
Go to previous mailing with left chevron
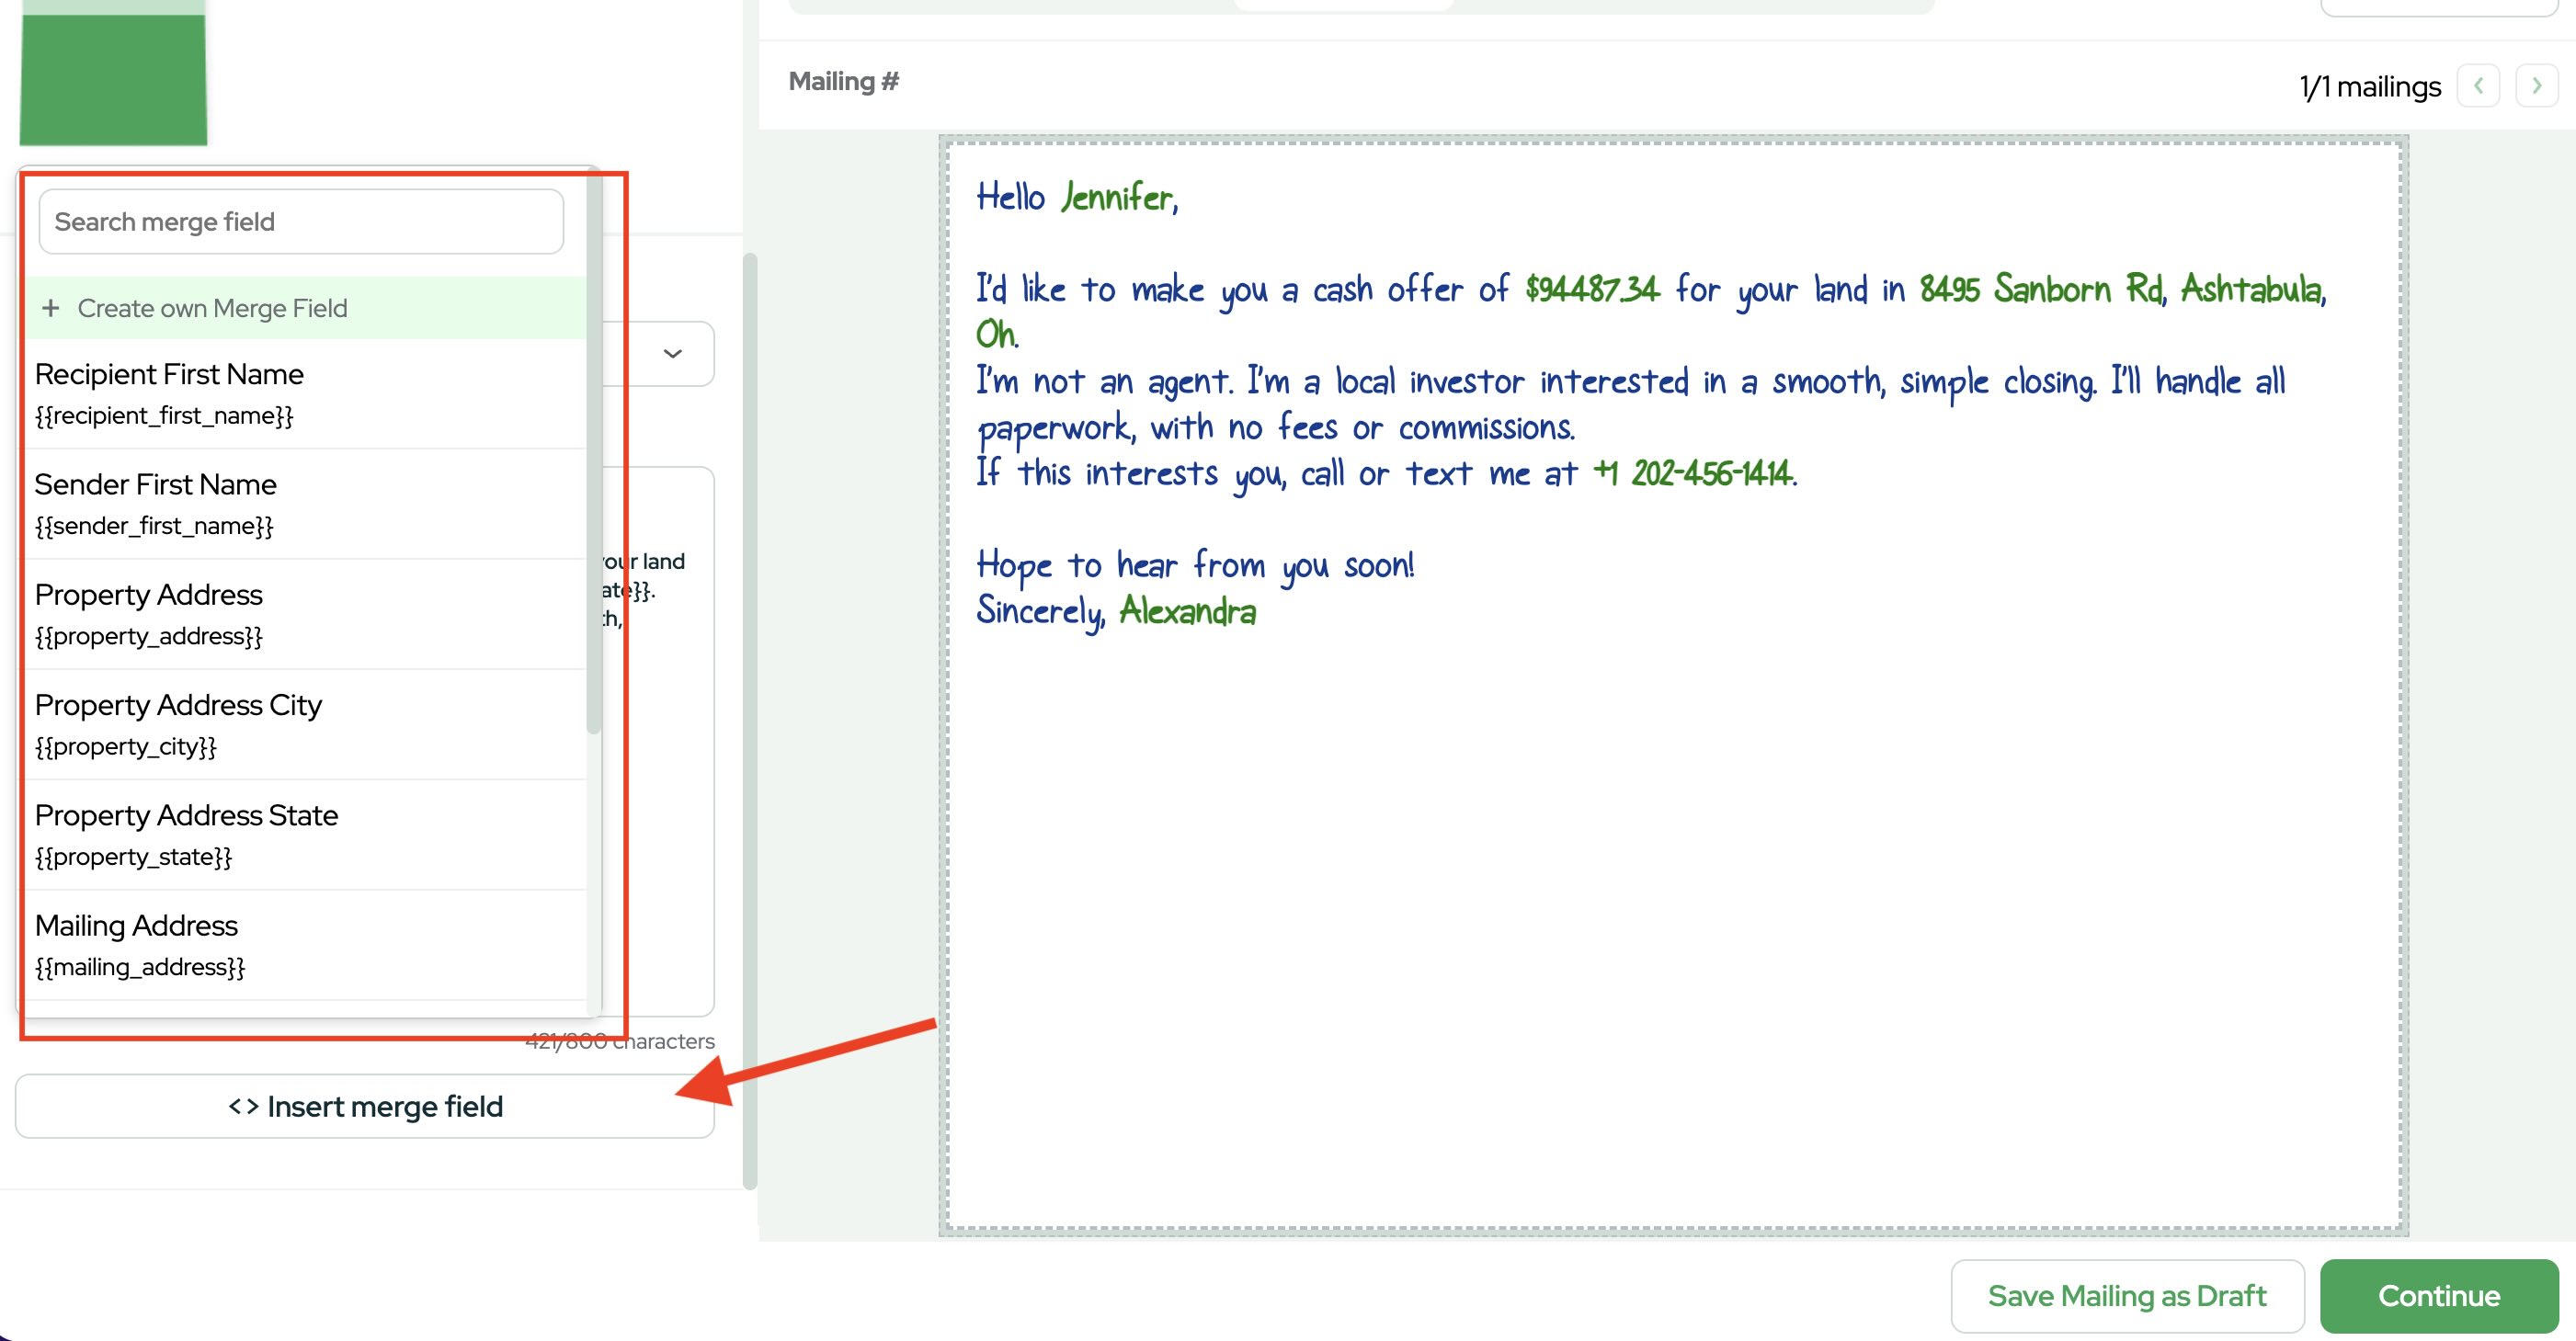pos(2478,86)
